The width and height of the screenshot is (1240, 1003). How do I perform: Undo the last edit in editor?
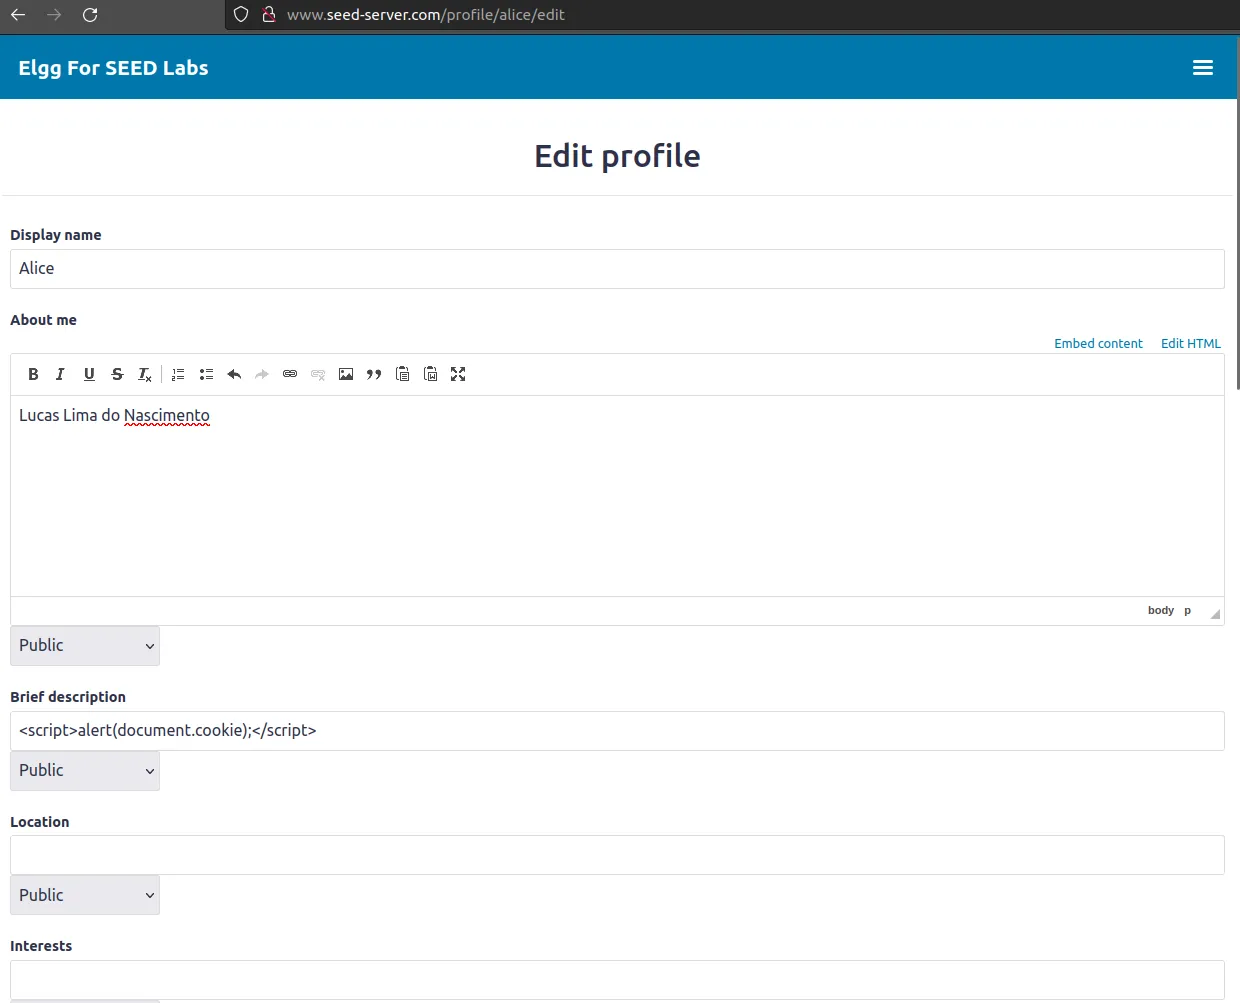[x=234, y=374]
